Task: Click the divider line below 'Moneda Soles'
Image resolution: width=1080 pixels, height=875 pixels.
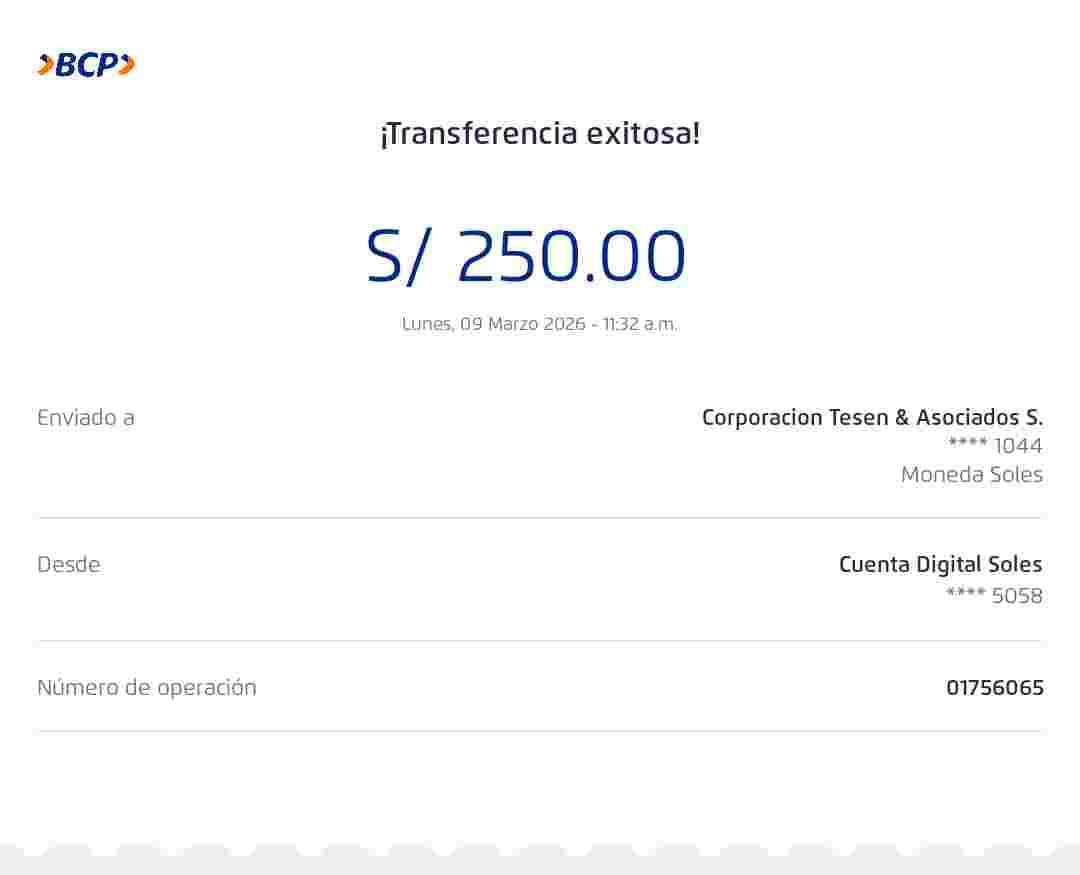Action: pyautogui.click(x=540, y=518)
